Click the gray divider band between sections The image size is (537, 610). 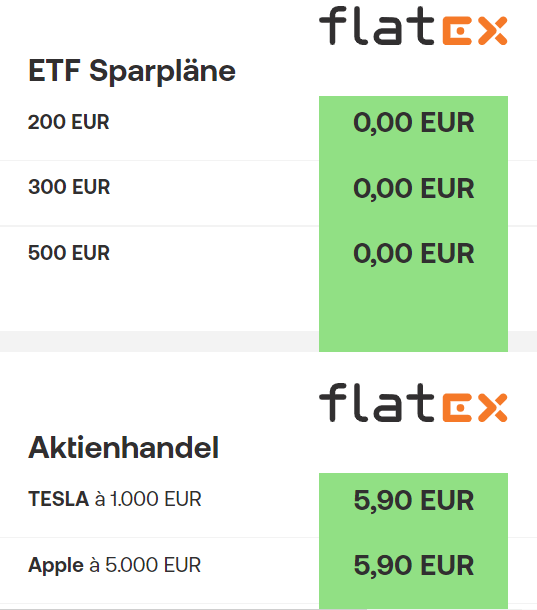tap(160, 342)
